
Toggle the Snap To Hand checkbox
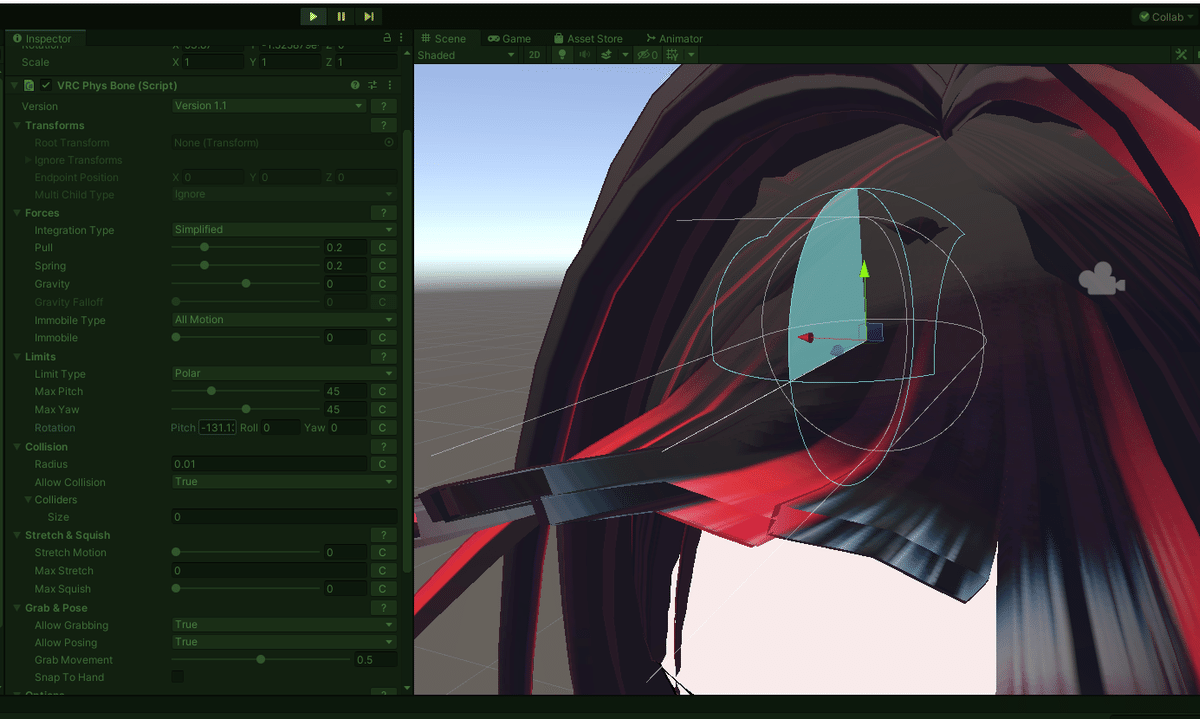[175, 676]
